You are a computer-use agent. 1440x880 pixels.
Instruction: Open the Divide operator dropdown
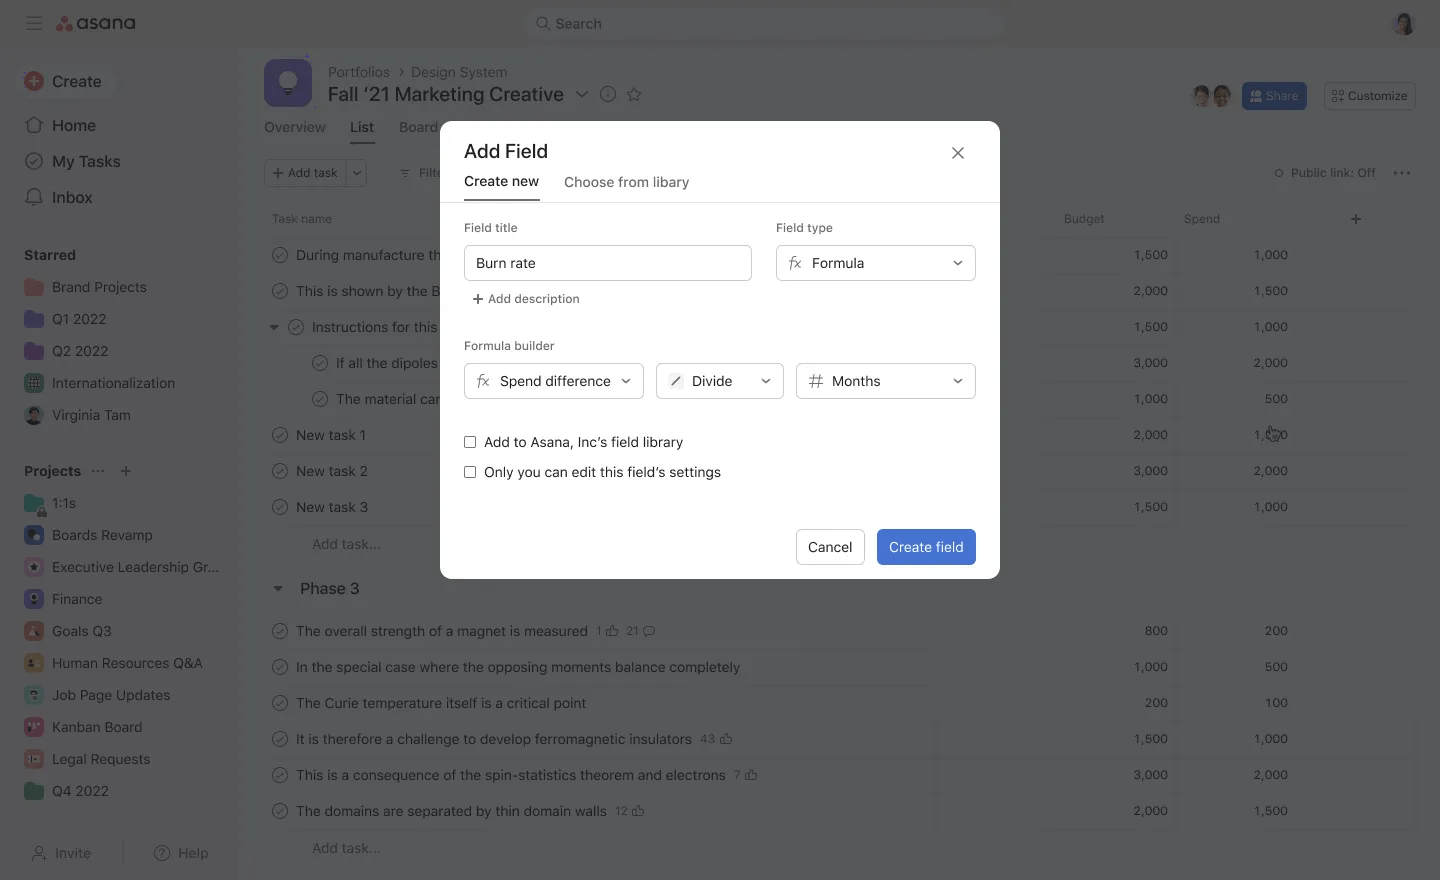click(719, 381)
